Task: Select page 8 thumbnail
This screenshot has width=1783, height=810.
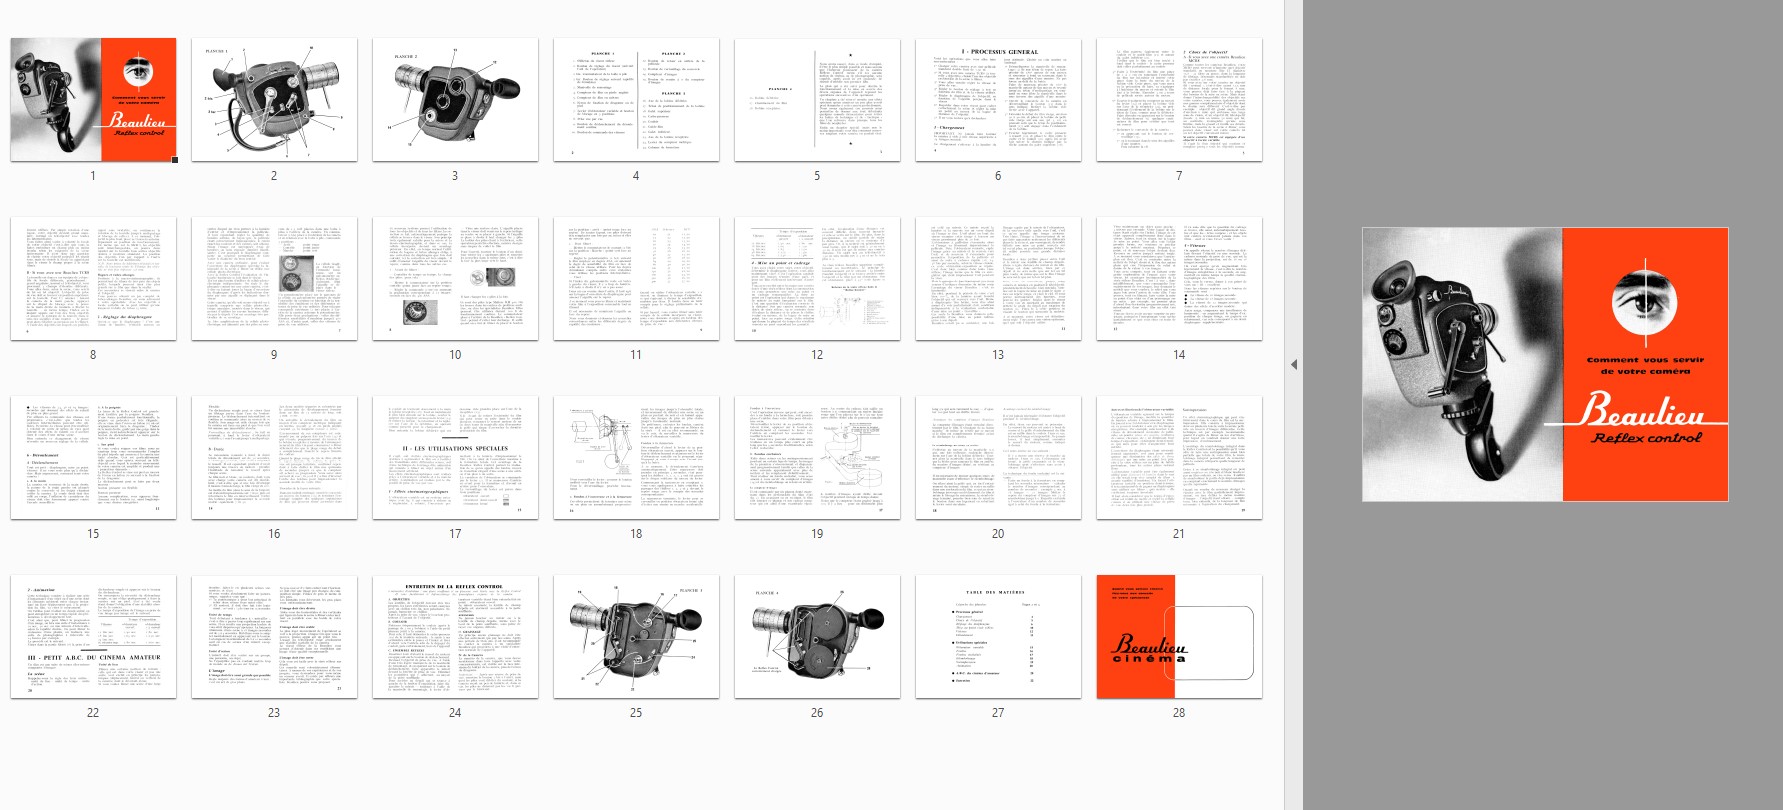Action: coord(93,279)
